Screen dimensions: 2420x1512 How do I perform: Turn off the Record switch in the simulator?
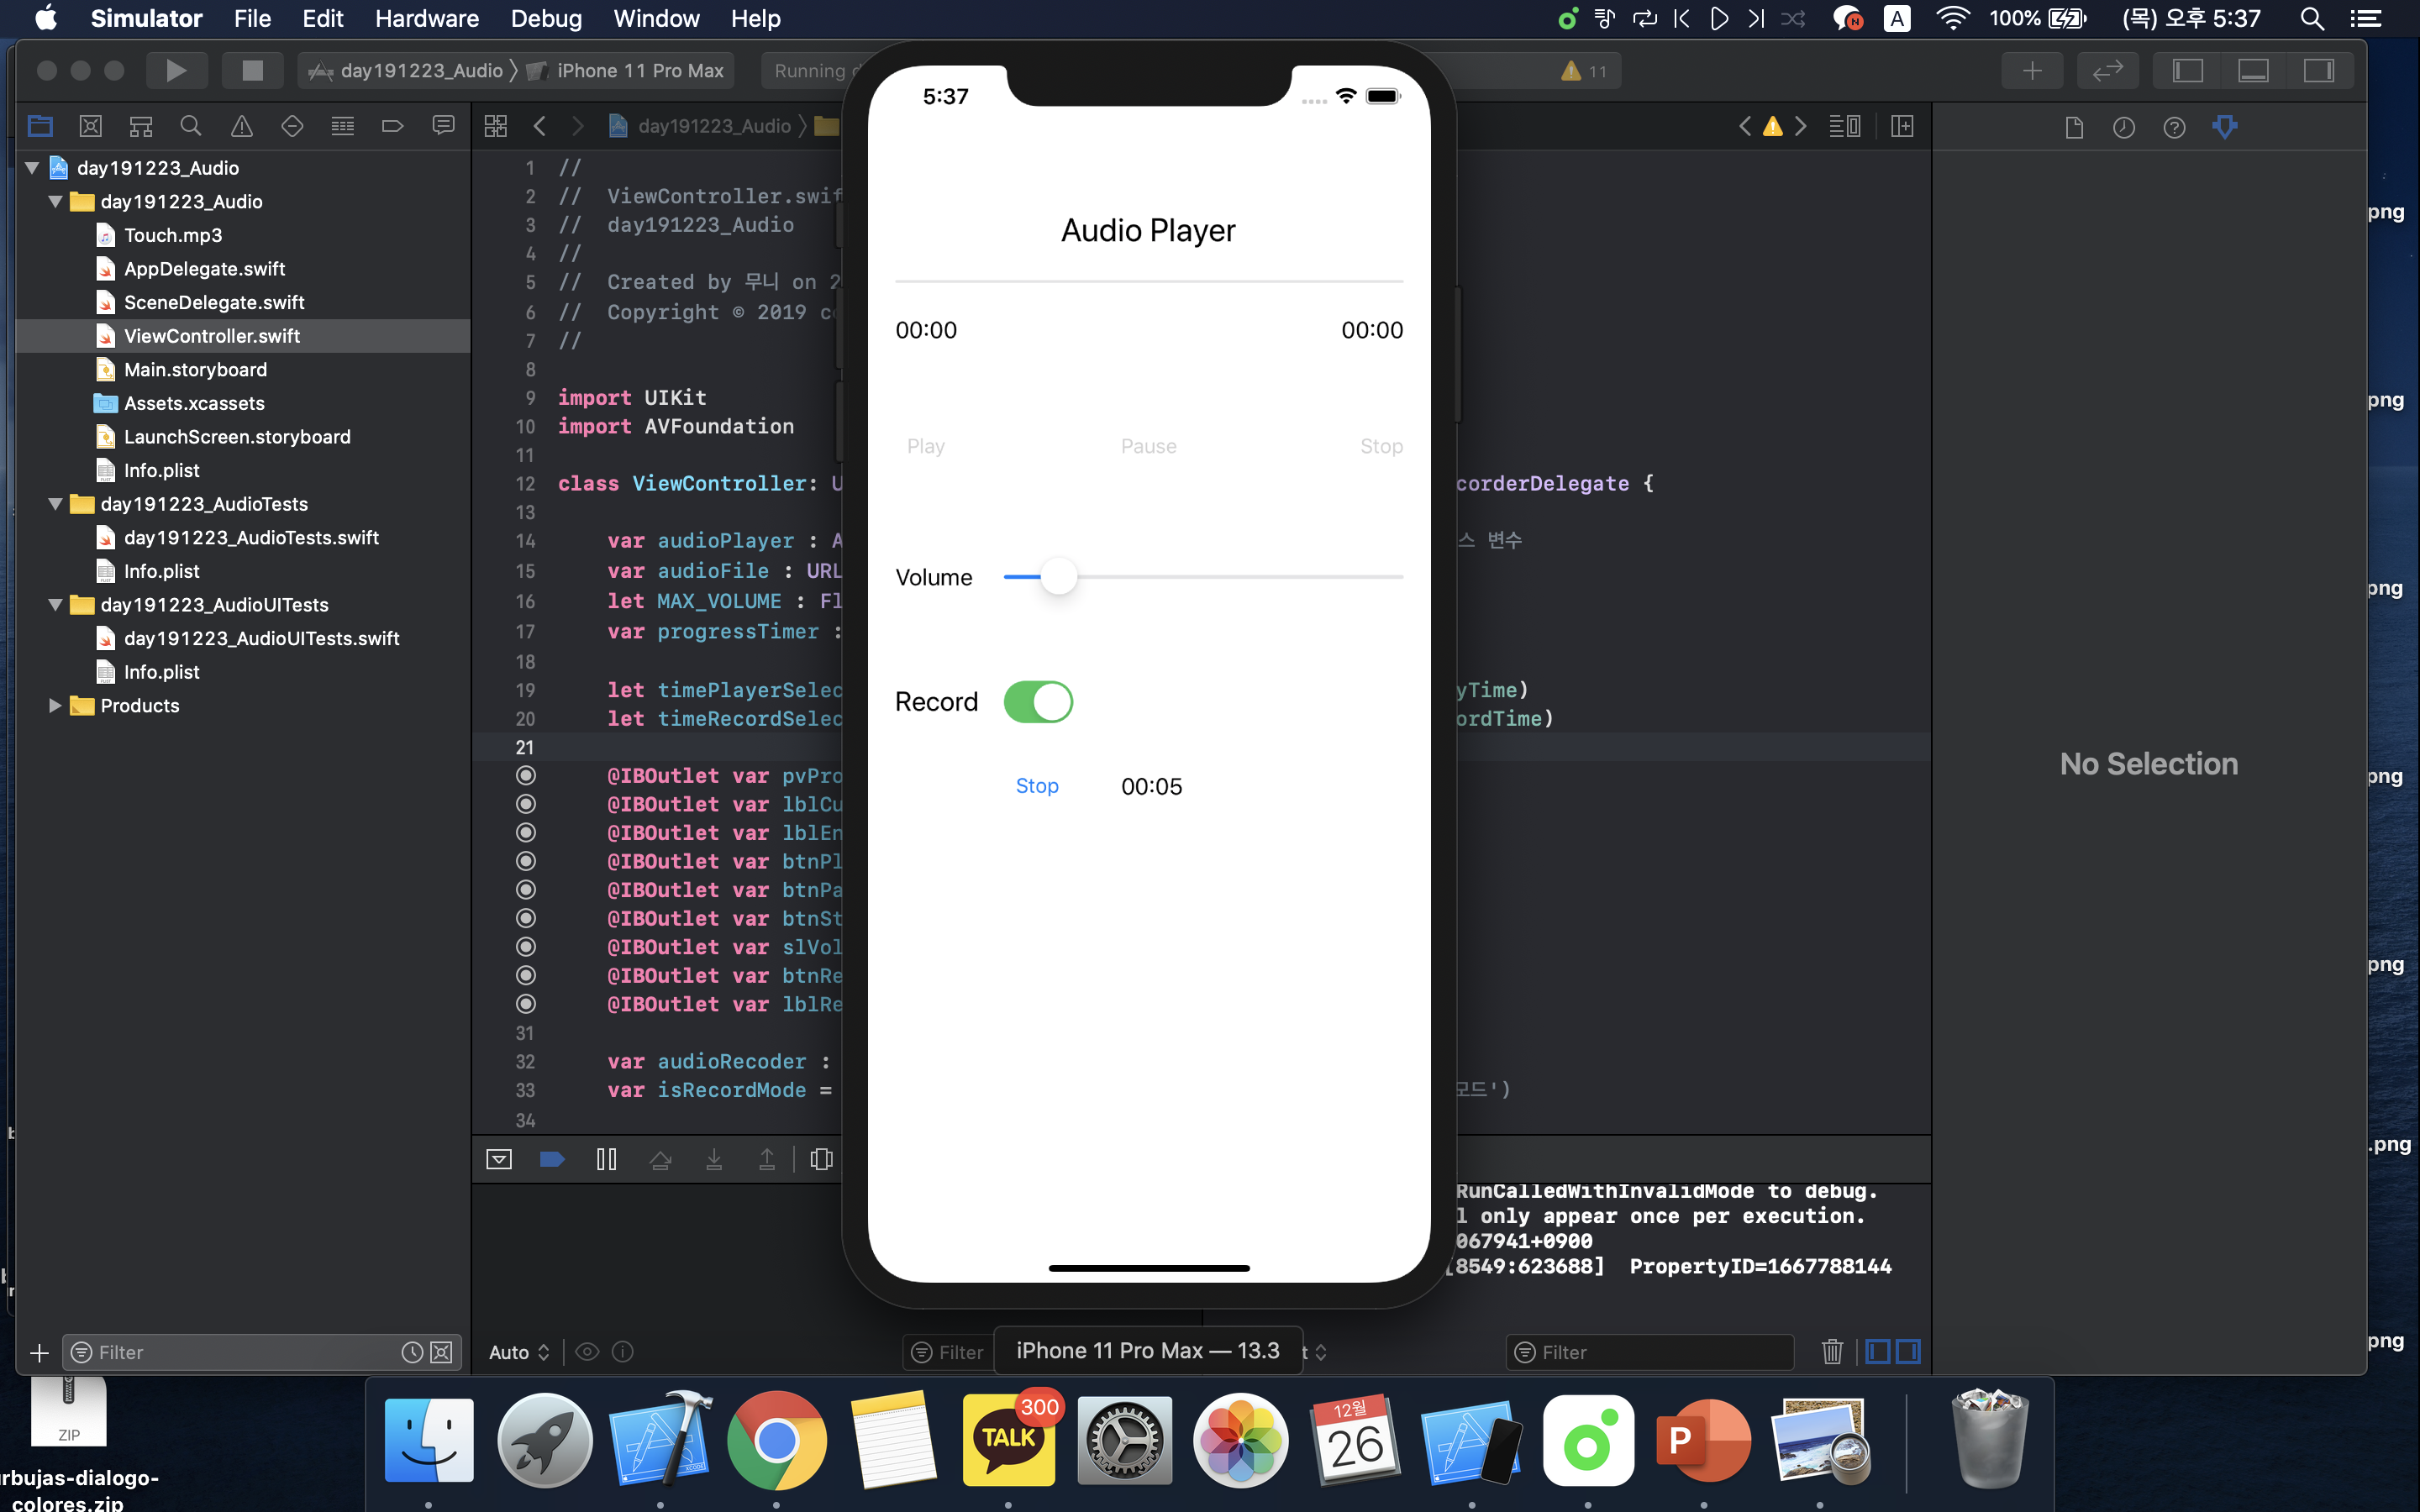tap(1038, 702)
